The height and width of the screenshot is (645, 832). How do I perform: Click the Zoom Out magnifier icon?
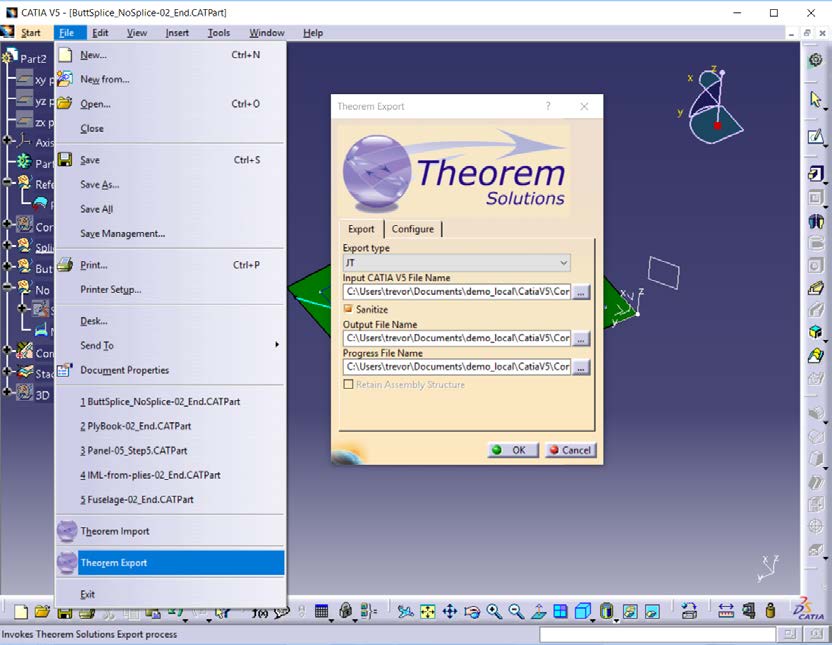point(516,612)
